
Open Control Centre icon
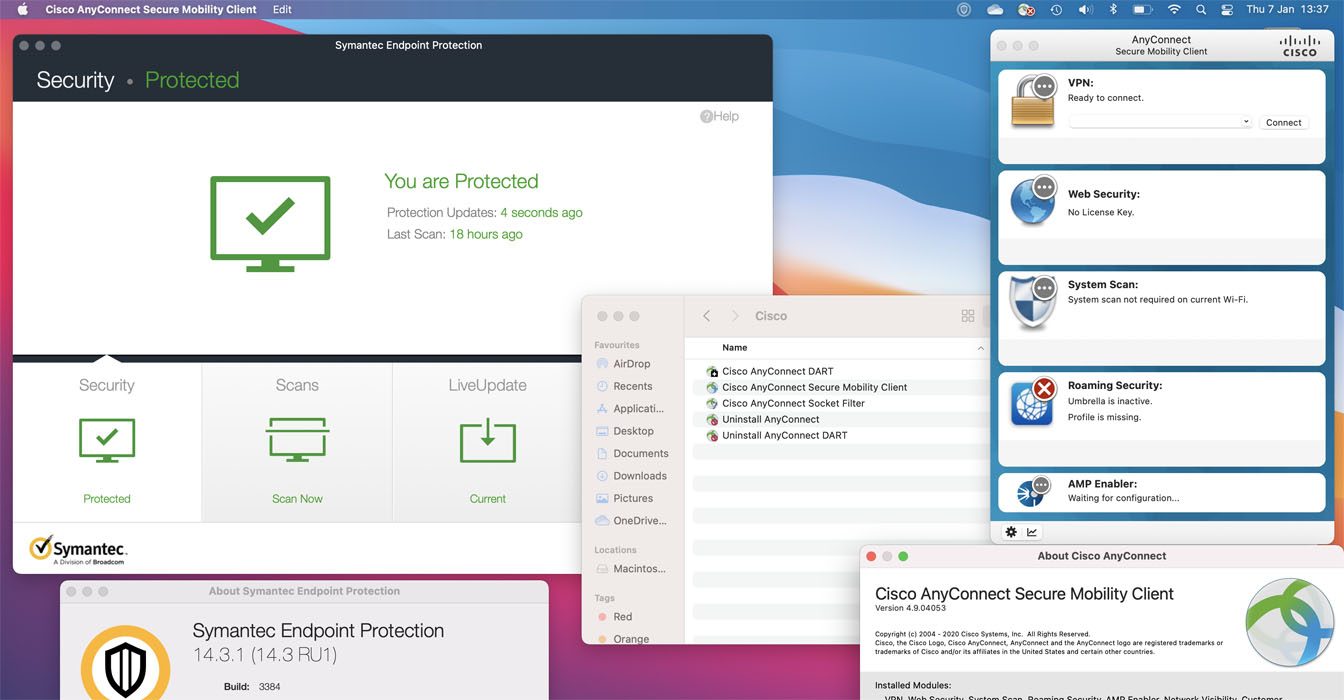tap(1228, 9)
